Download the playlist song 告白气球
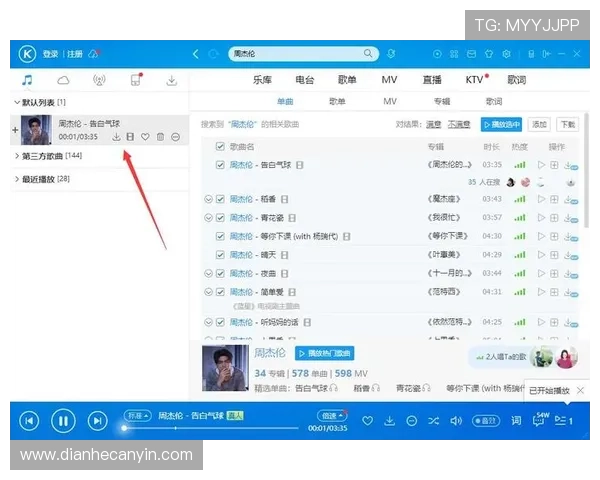This screenshot has height=480, width=600. [x=116, y=137]
